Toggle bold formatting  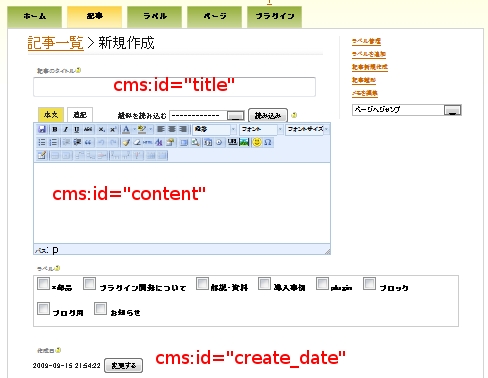55,129
